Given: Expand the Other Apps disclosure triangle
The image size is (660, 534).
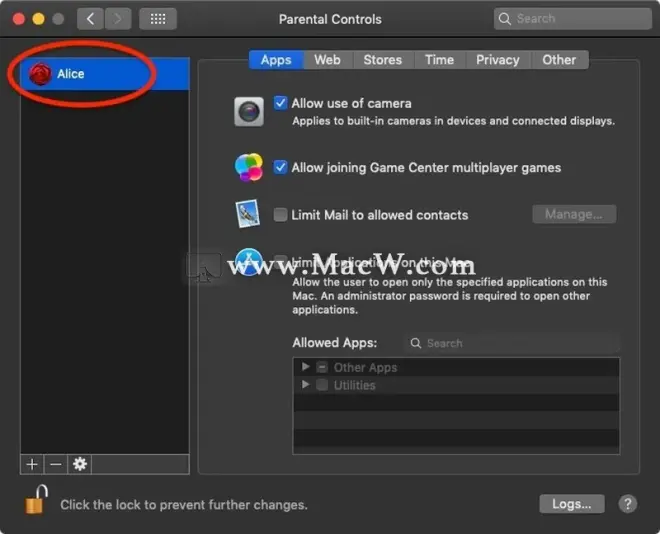Looking at the screenshot, I should [x=306, y=367].
